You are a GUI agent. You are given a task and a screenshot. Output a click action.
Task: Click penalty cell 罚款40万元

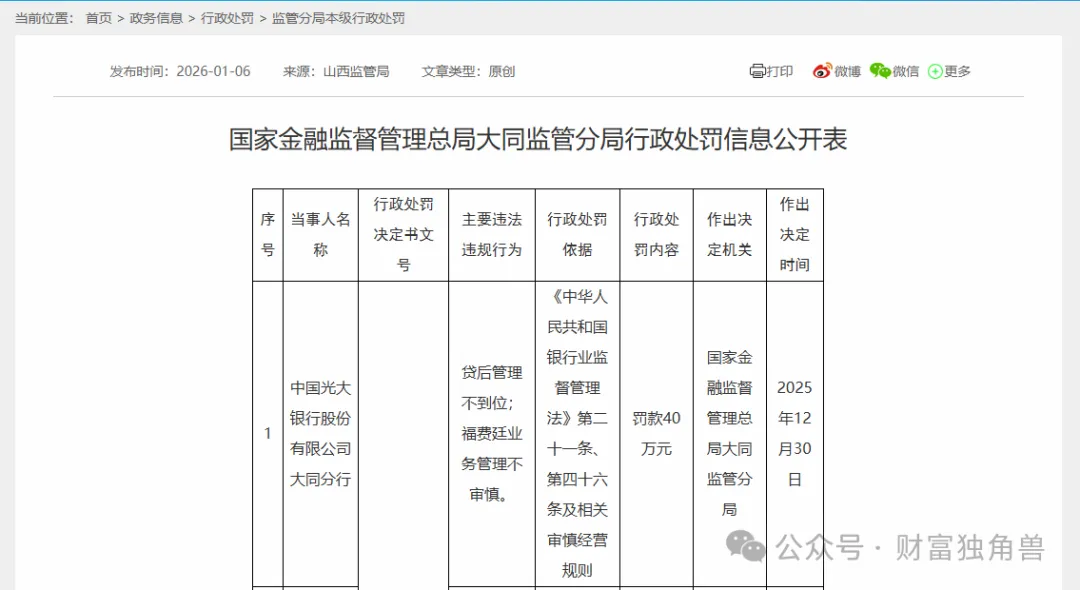(656, 434)
